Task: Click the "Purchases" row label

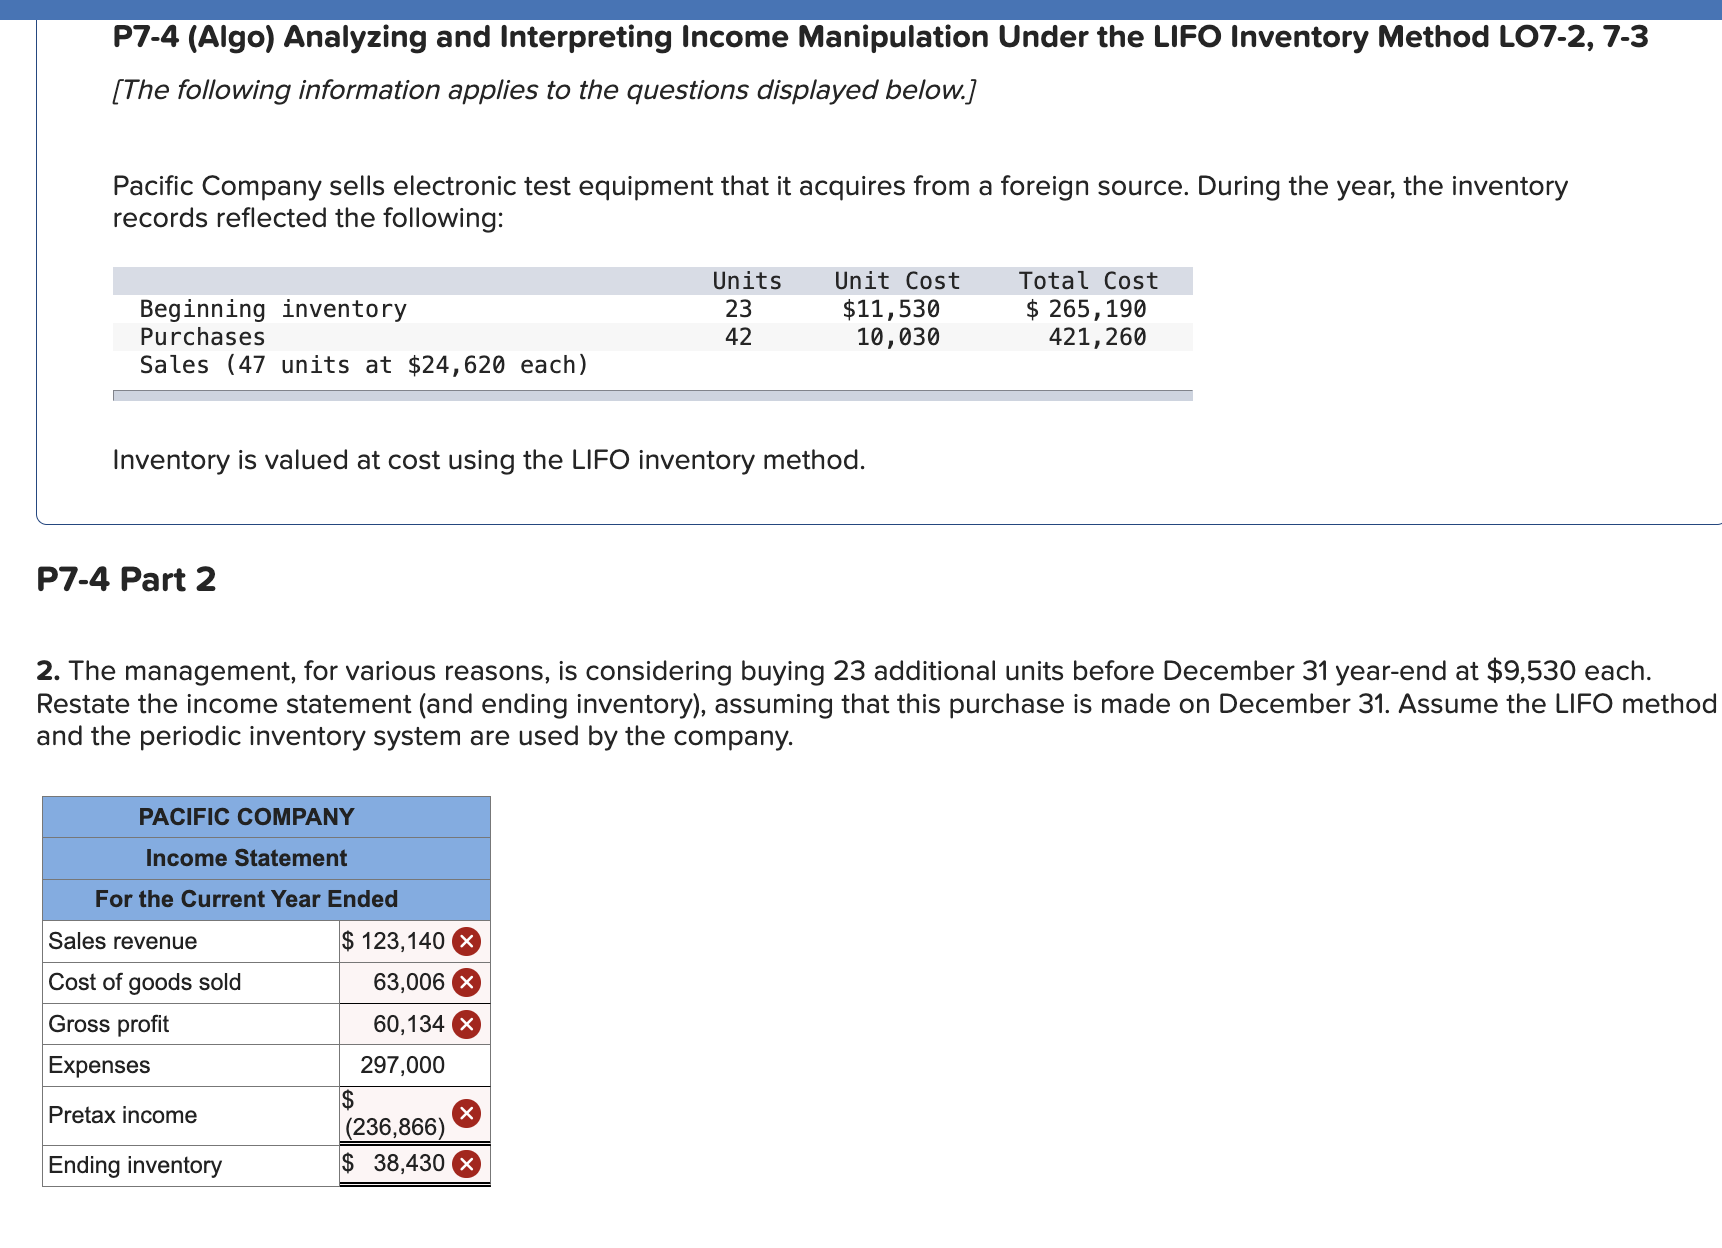Action: pos(203,337)
